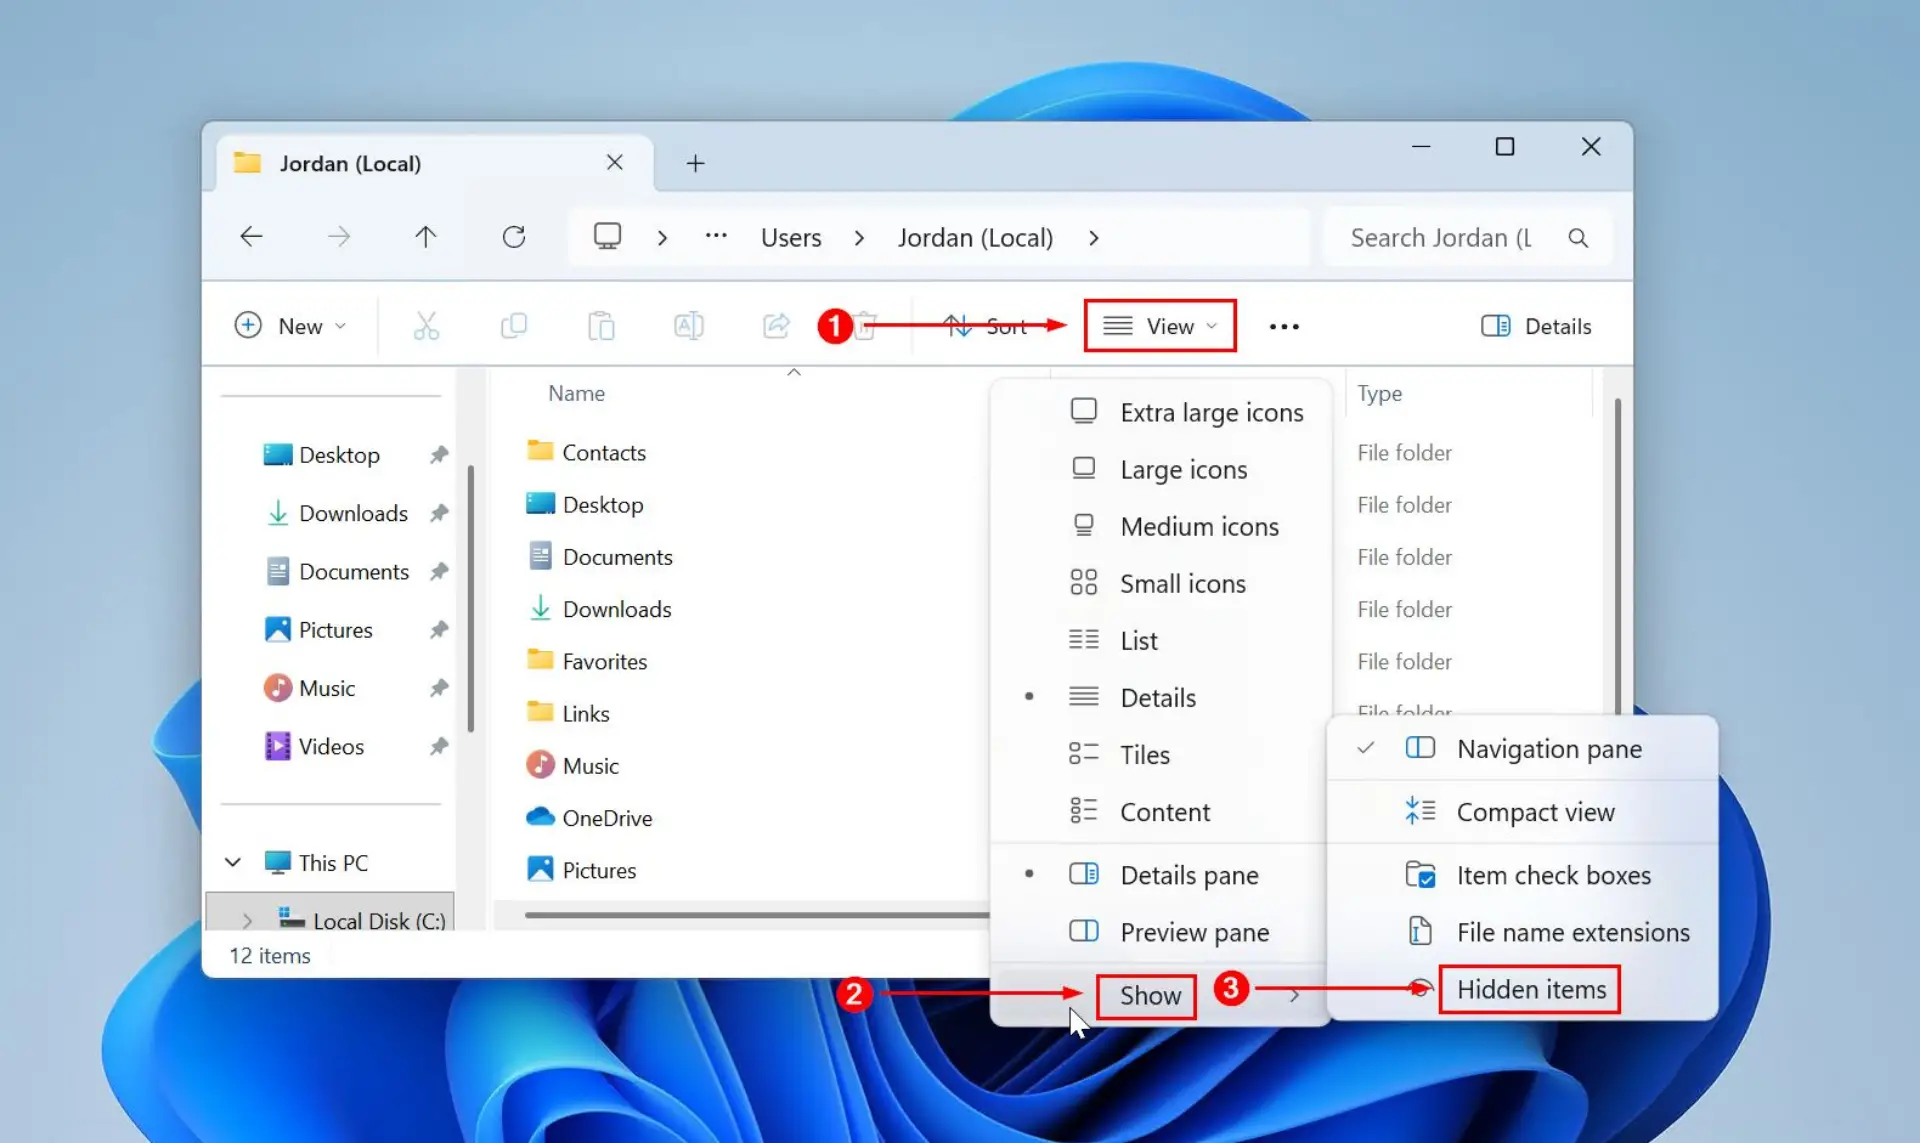Toggle Navigation pane in Show submenu
Image resolution: width=1920 pixels, height=1143 pixels.
(x=1522, y=749)
